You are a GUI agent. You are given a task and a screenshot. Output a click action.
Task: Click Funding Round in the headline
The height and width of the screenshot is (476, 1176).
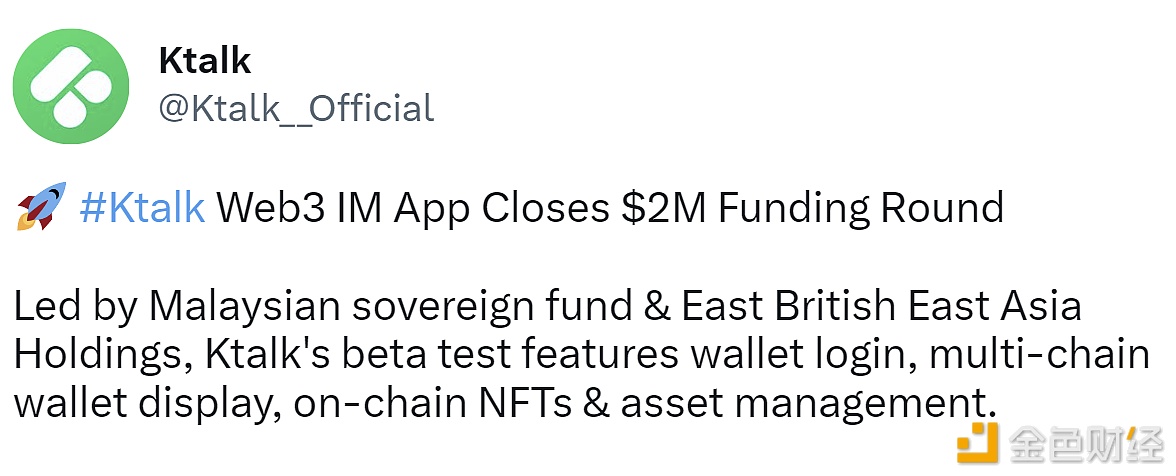[861, 208]
